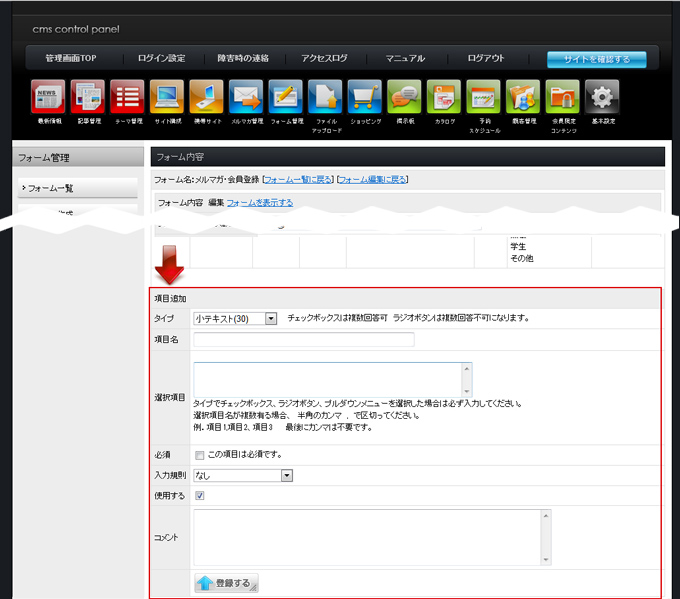The height and width of the screenshot is (599, 680).
Task: Check the この項目は必須です checkbox
Action: click(200, 455)
